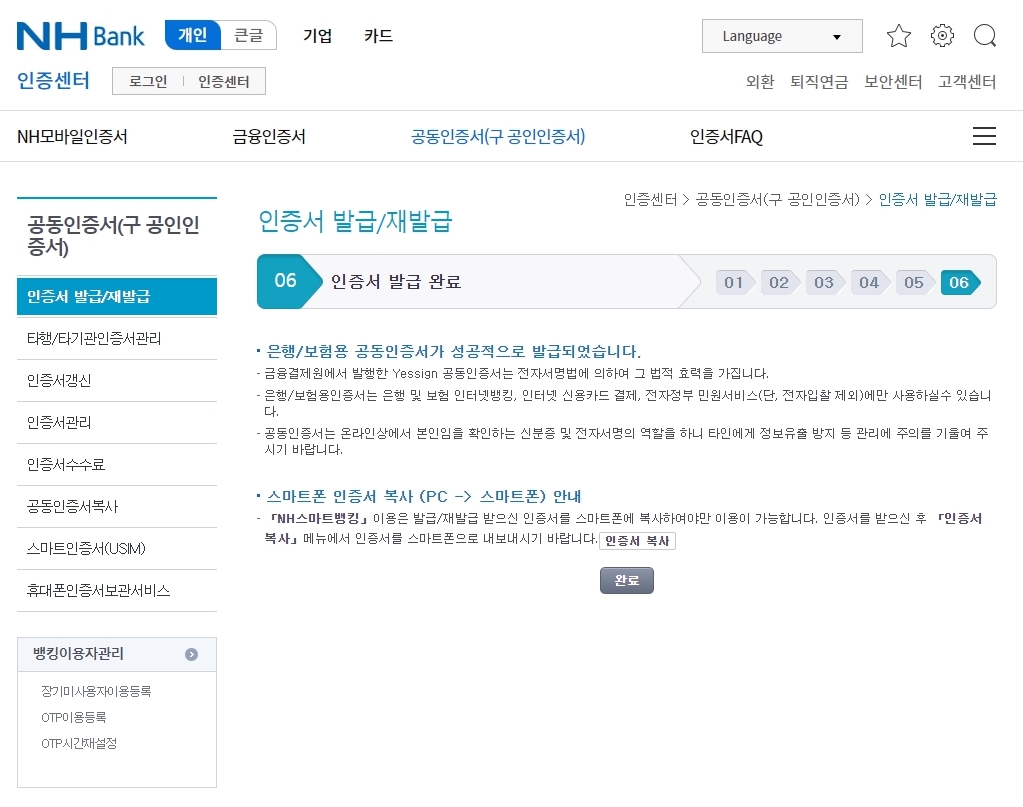
Task: Click step 06 on the progress indicator
Action: coord(957,282)
